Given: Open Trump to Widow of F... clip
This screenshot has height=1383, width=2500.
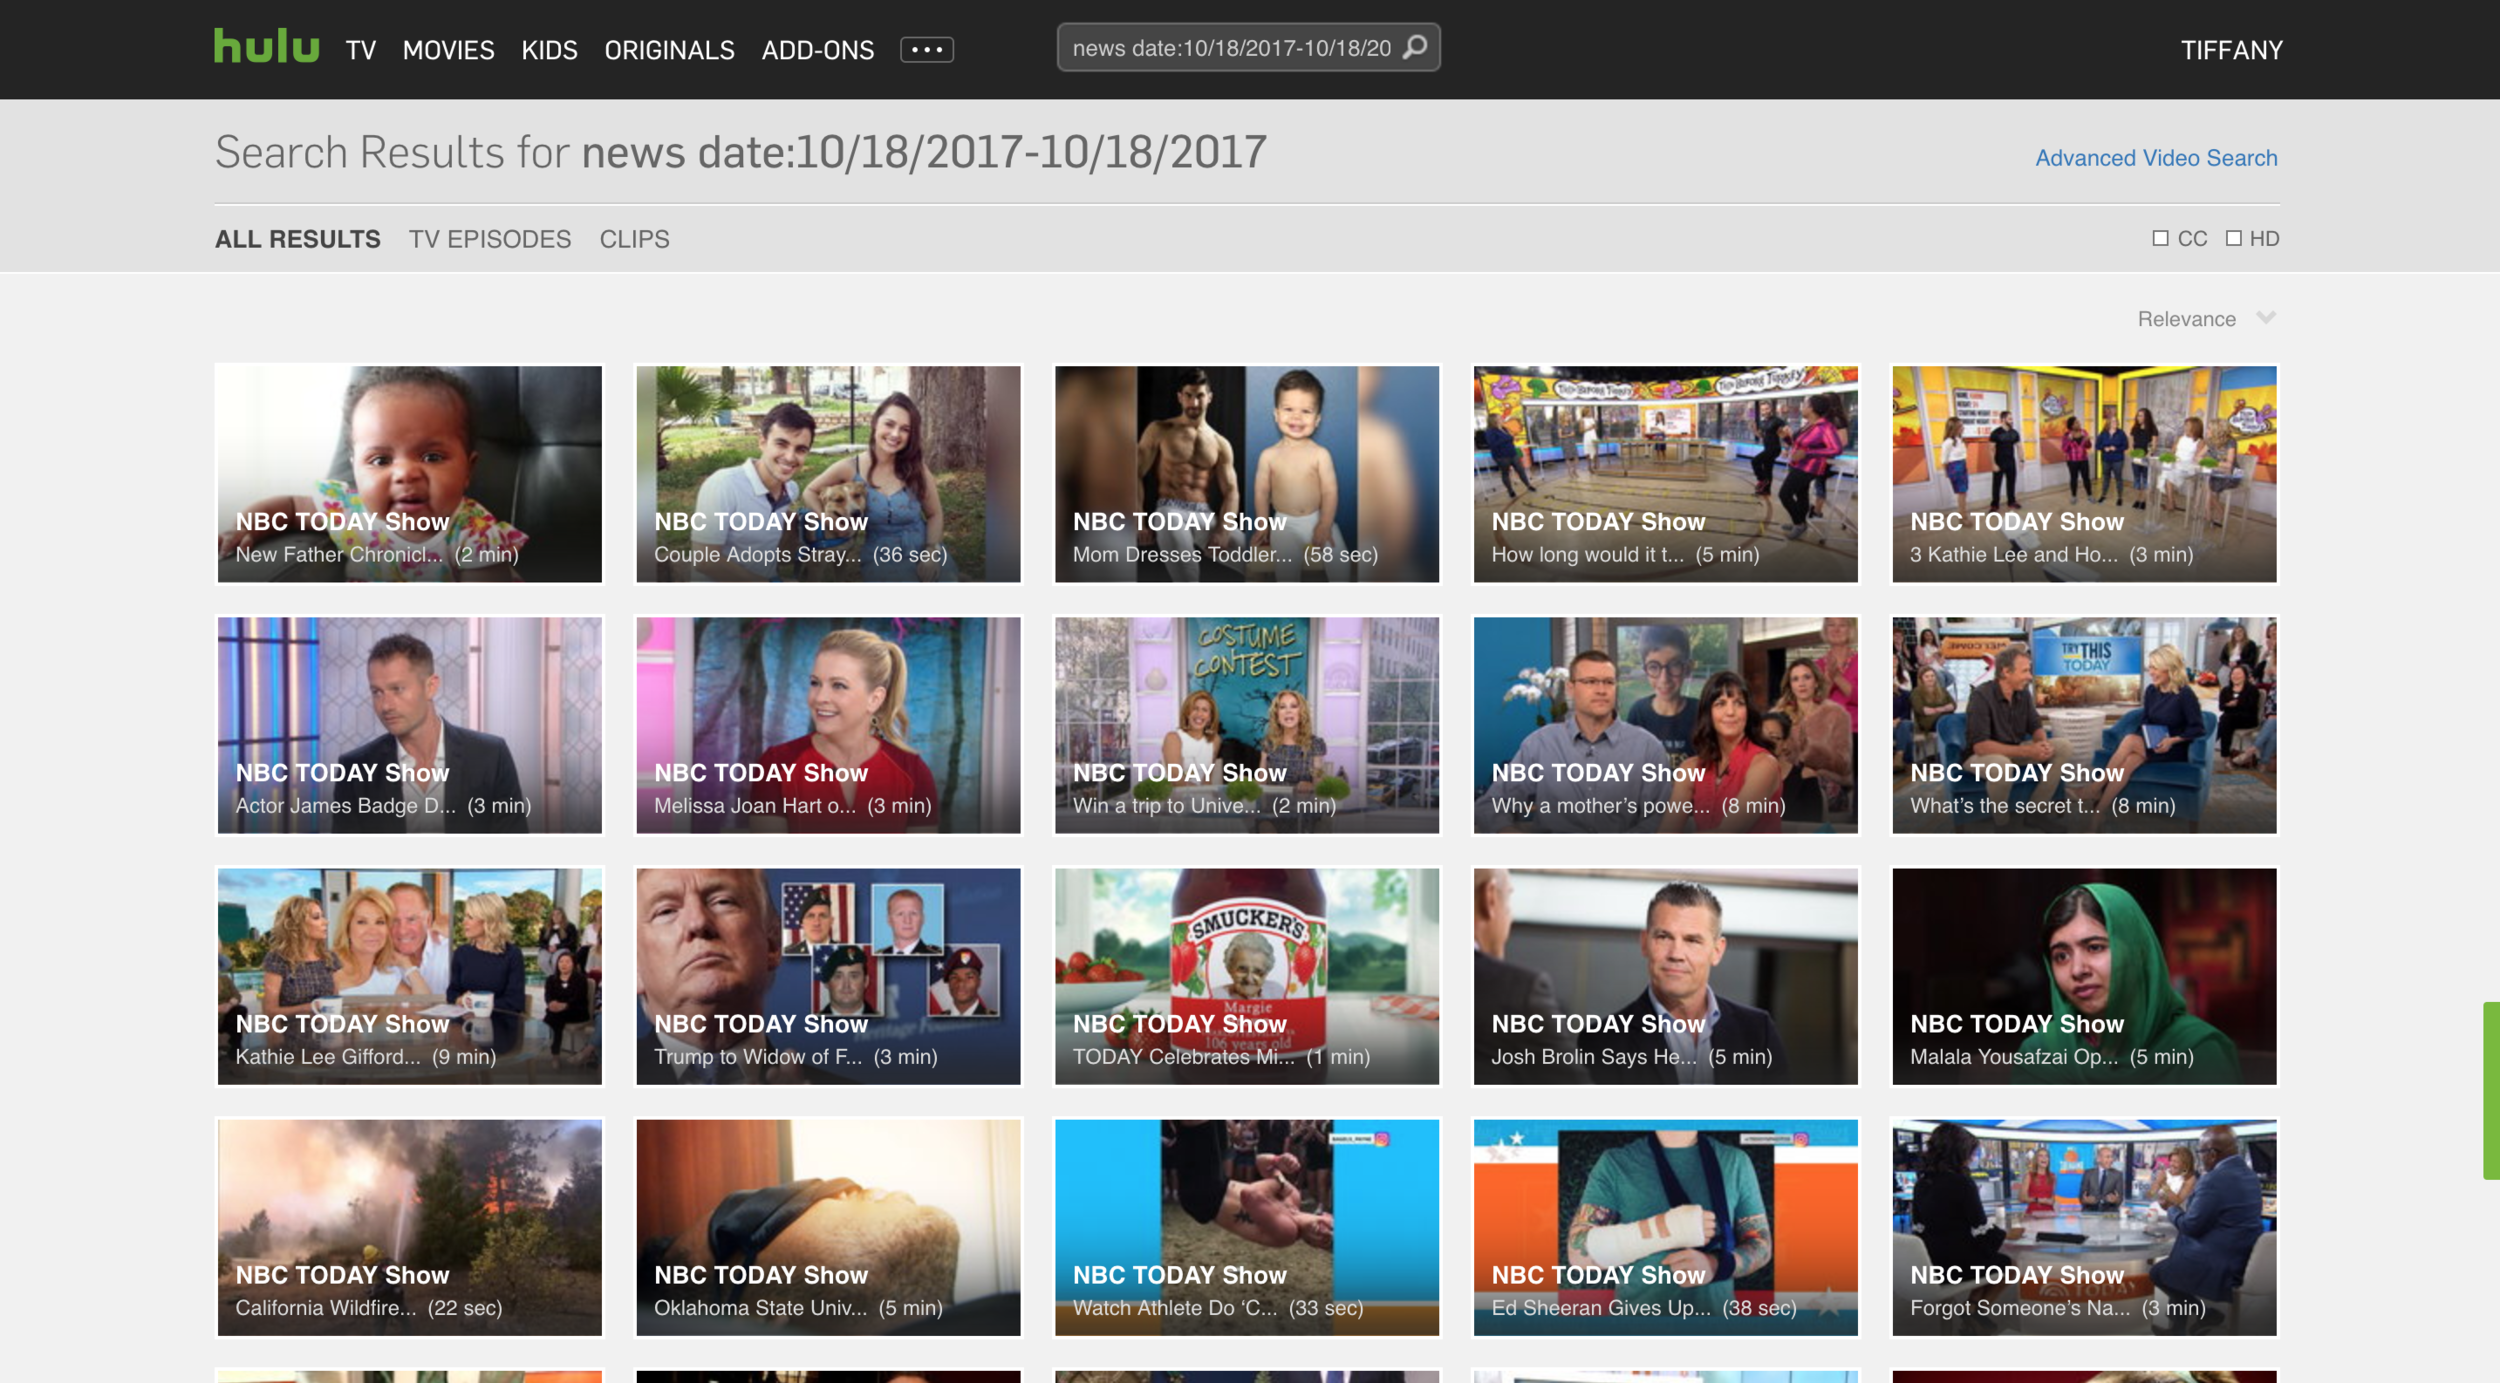Looking at the screenshot, I should click(x=828, y=975).
